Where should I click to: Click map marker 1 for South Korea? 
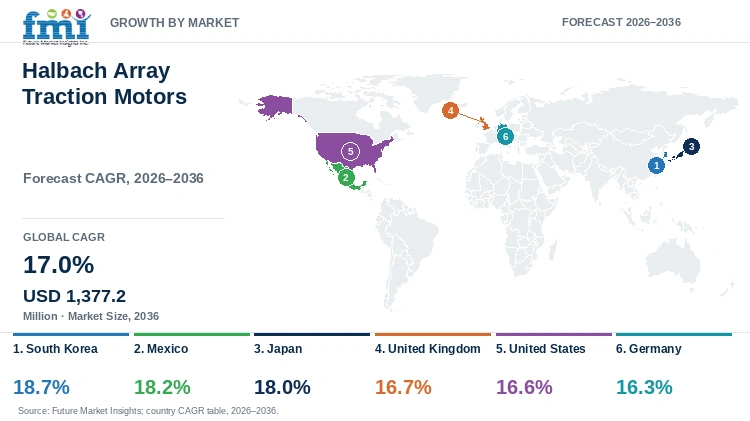click(x=656, y=166)
